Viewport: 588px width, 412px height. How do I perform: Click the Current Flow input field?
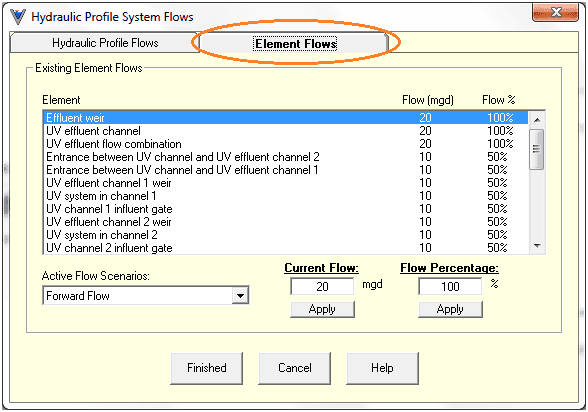(x=322, y=286)
